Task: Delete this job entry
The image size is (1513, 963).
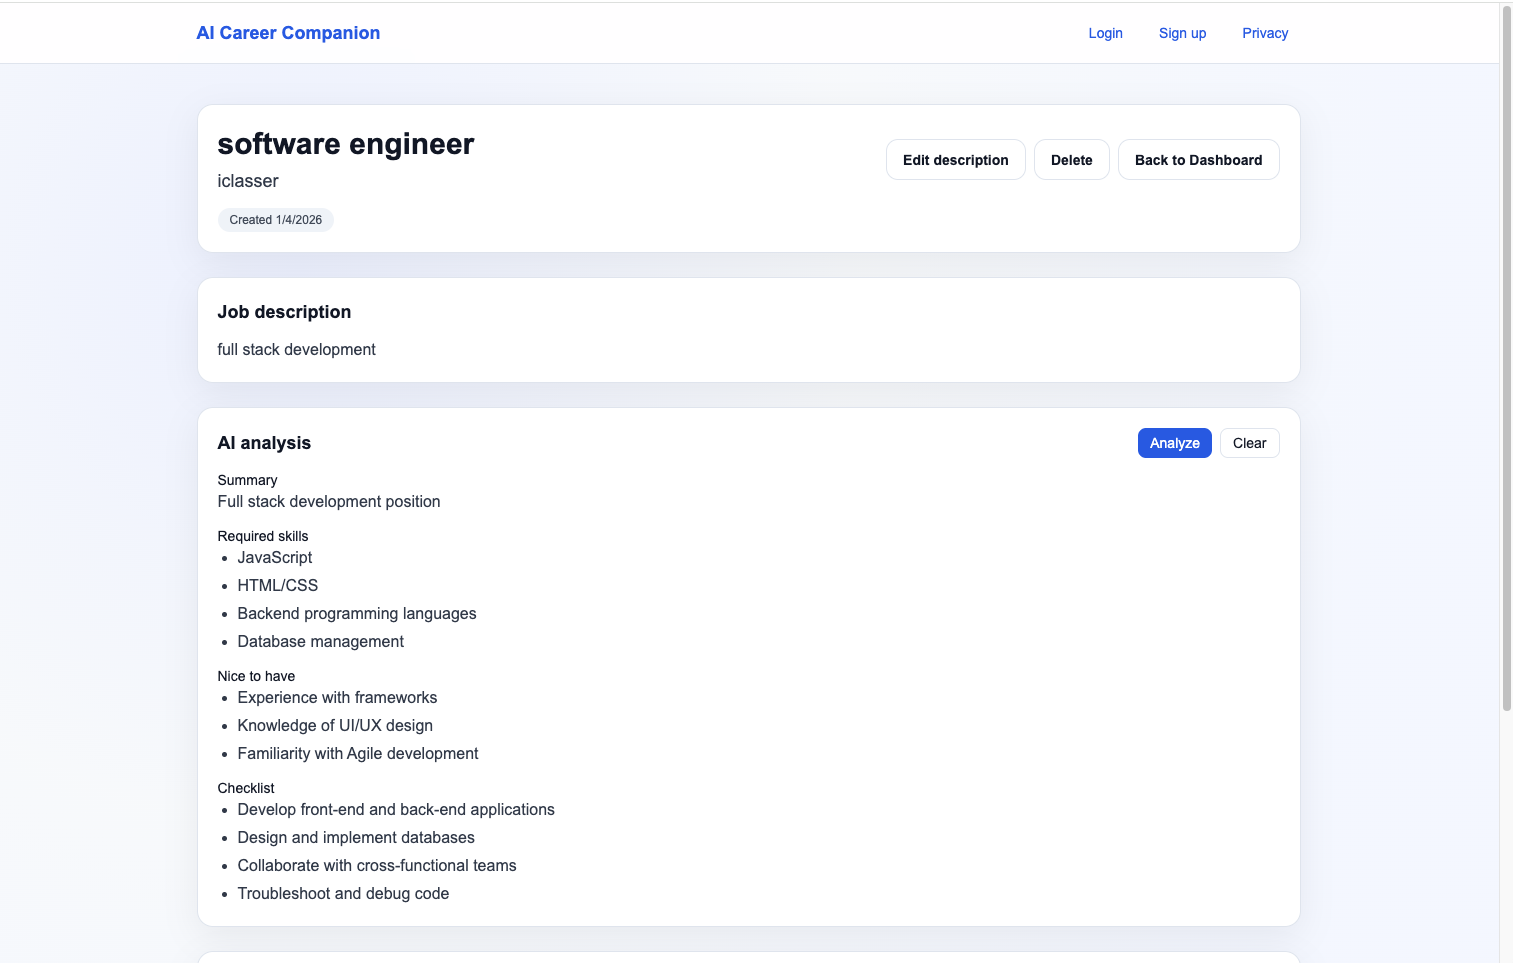Action: tap(1071, 159)
